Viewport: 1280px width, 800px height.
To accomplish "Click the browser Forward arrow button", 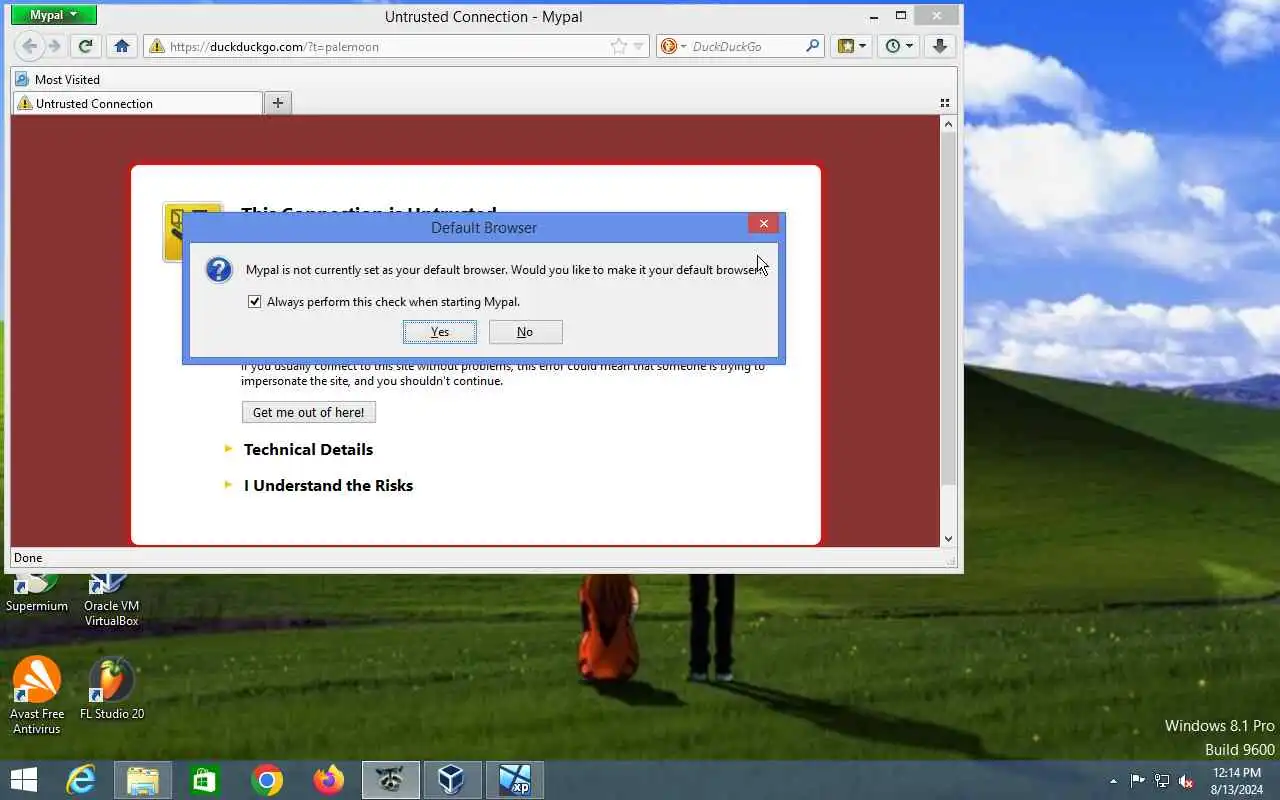I will pos(55,46).
